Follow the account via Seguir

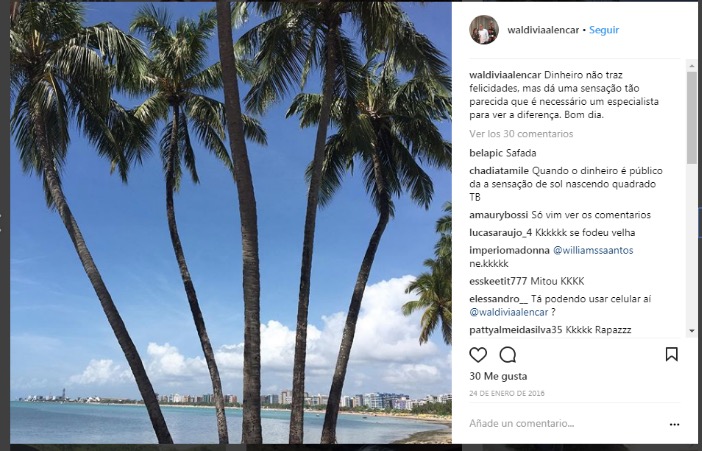(604, 30)
